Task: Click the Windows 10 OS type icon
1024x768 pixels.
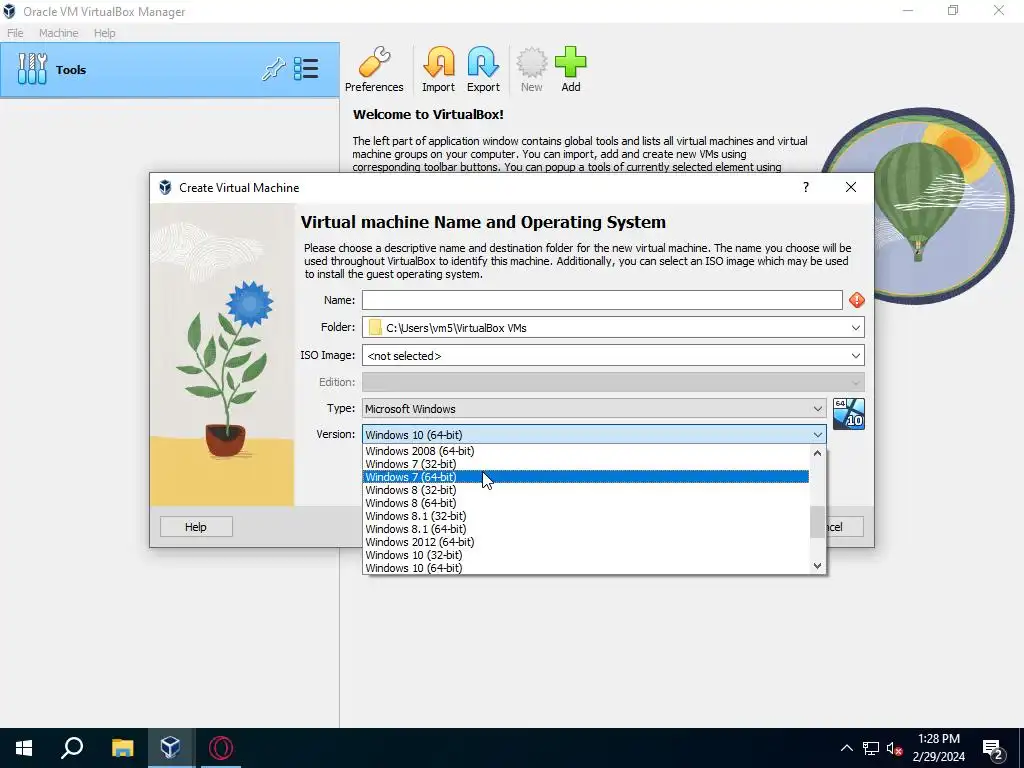Action: [849, 414]
